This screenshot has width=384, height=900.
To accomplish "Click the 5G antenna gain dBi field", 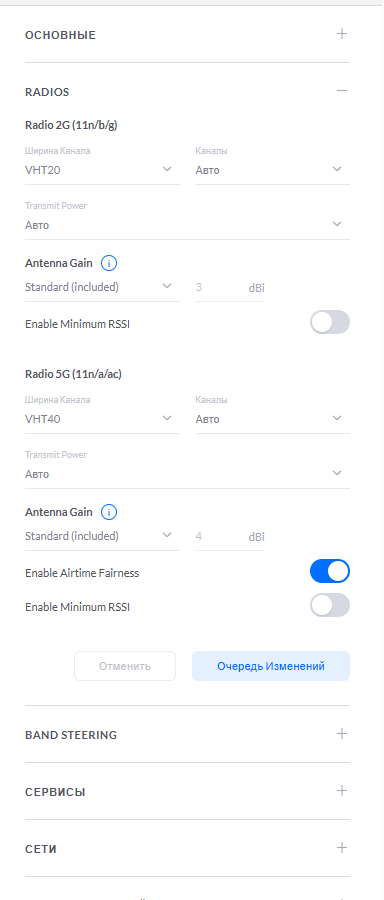I will [230, 537].
